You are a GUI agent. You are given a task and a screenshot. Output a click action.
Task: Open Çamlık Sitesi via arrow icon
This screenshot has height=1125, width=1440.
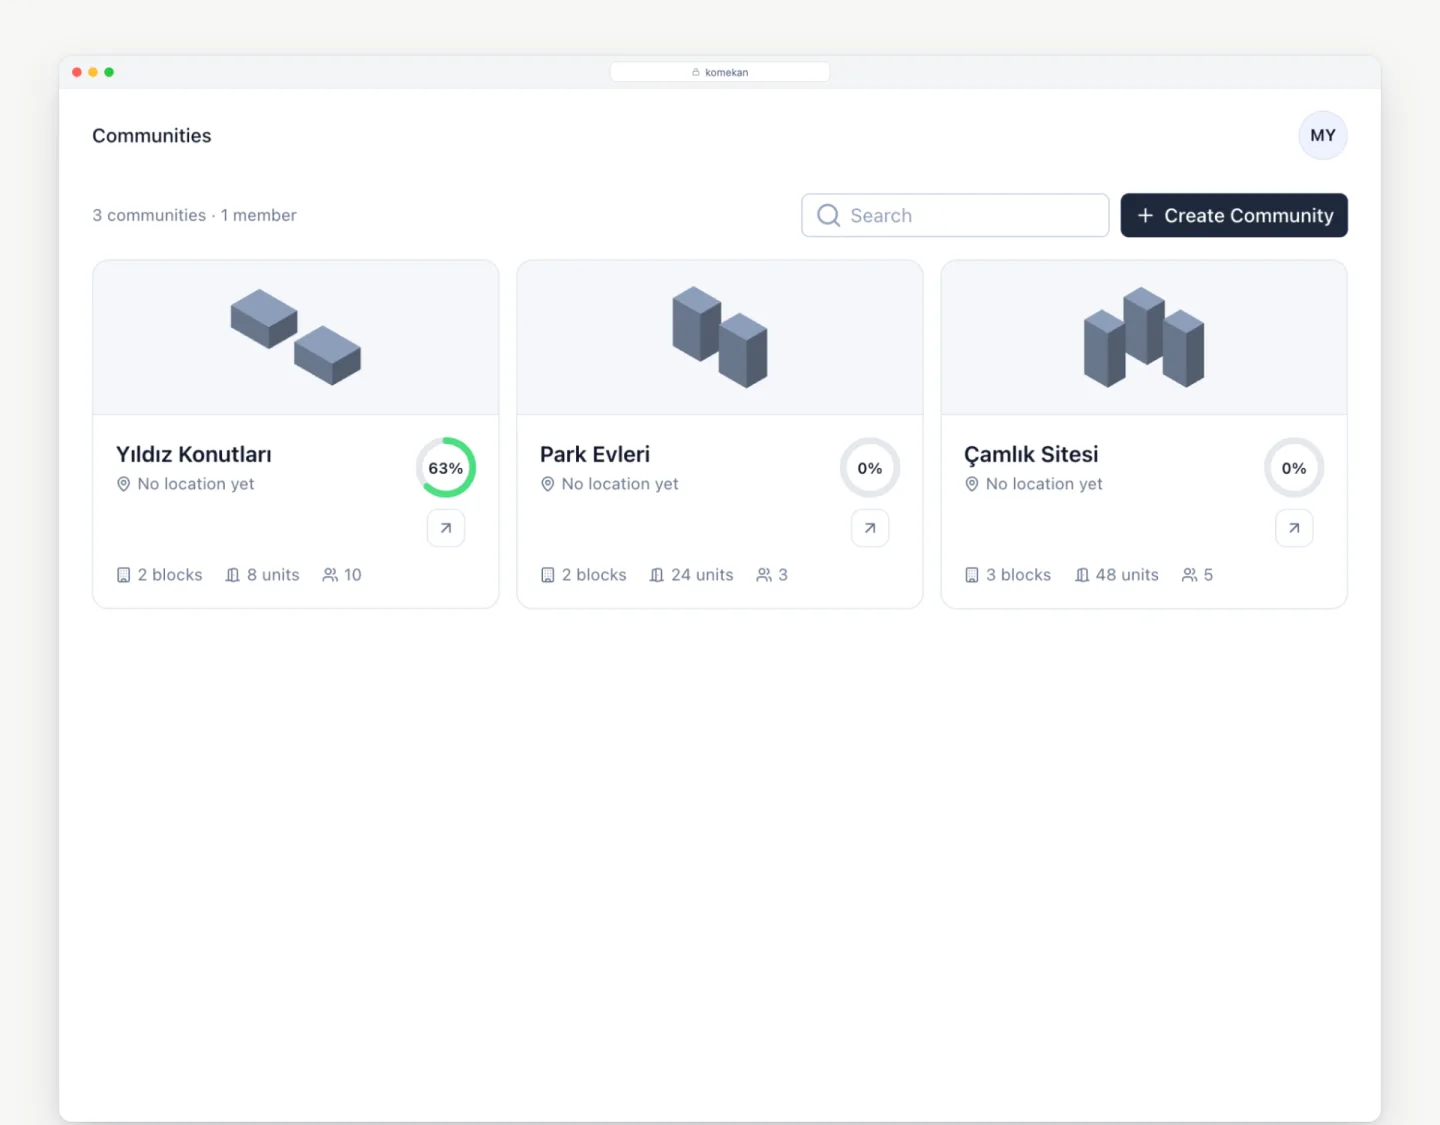click(1294, 528)
